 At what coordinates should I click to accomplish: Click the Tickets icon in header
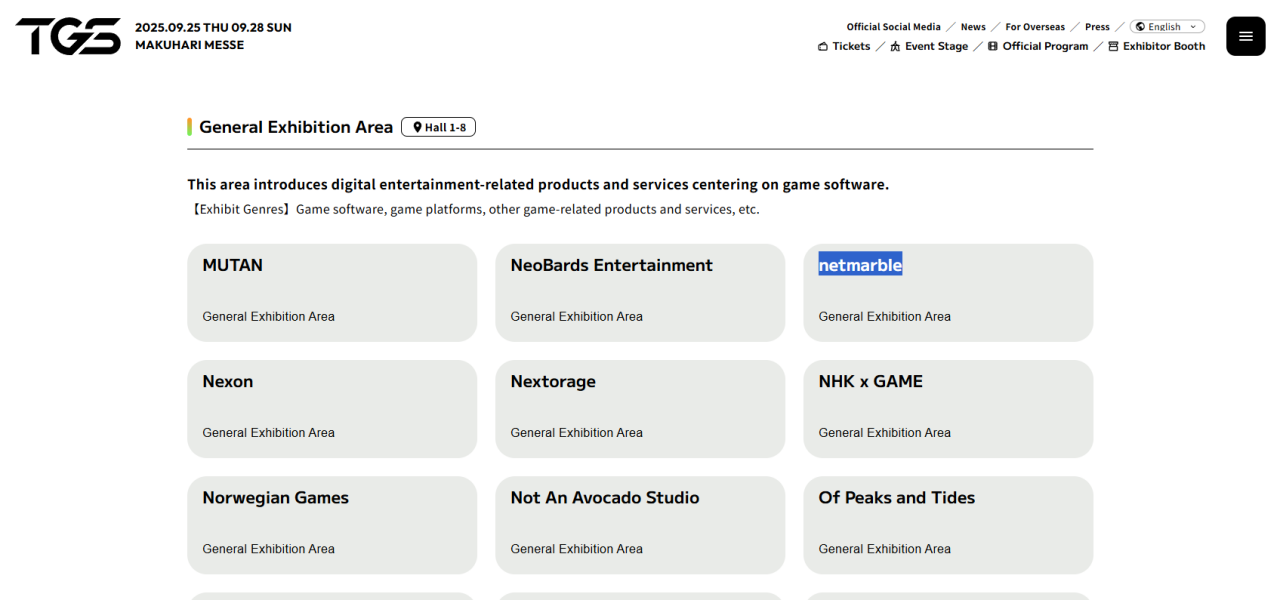point(823,46)
